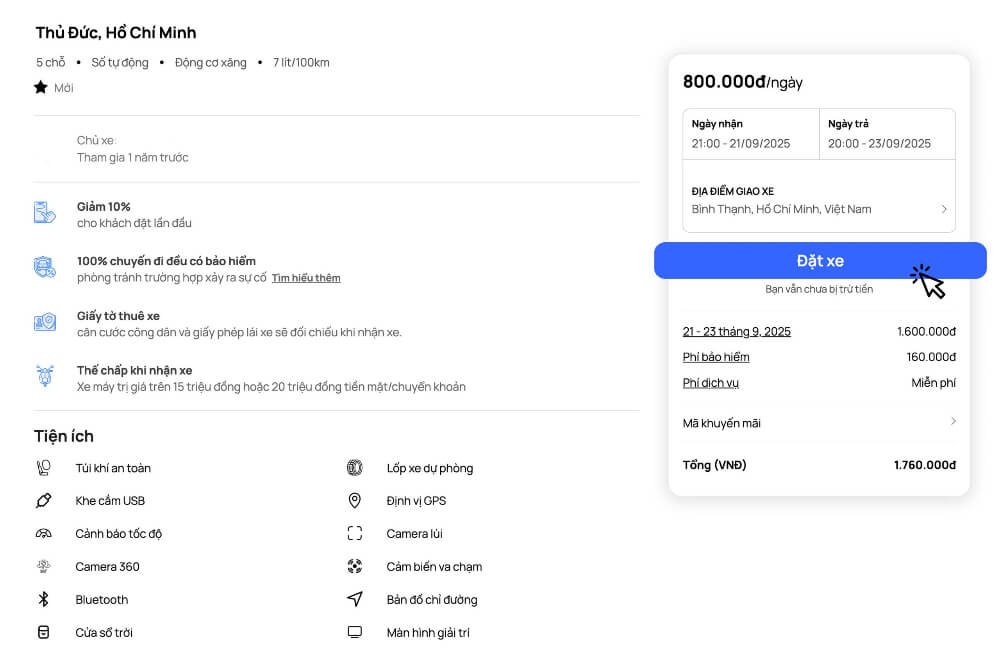Click the Camera lùi icon
The width and height of the screenshot is (1000, 666).
(354, 534)
